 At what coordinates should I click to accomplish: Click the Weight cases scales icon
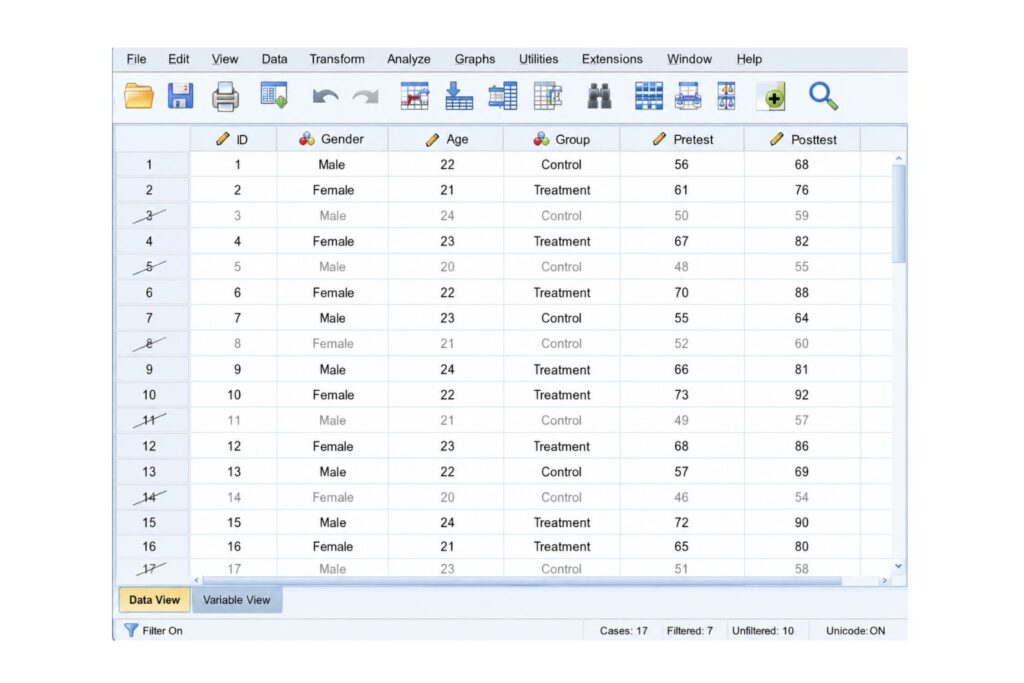[x=726, y=96]
